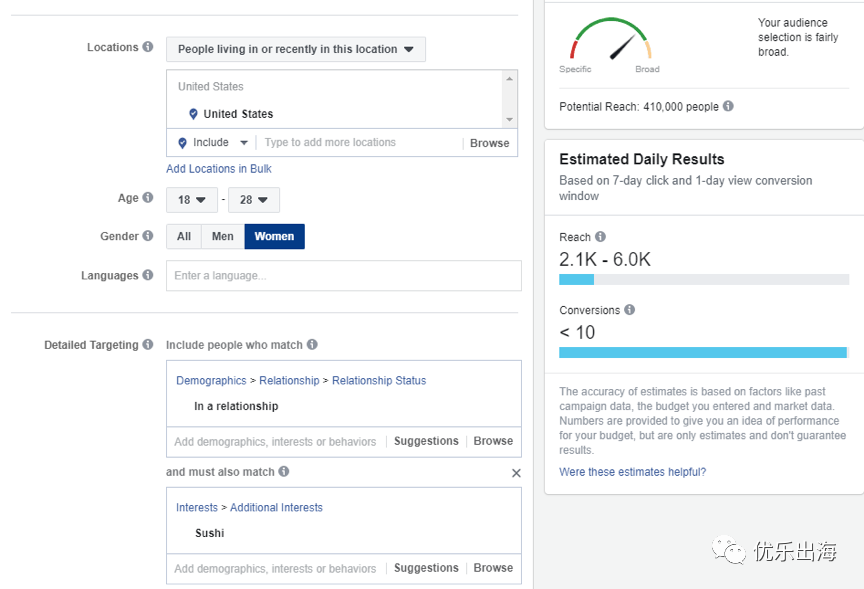Click the info icon next to Locations

pyautogui.click(x=148, y=47)
